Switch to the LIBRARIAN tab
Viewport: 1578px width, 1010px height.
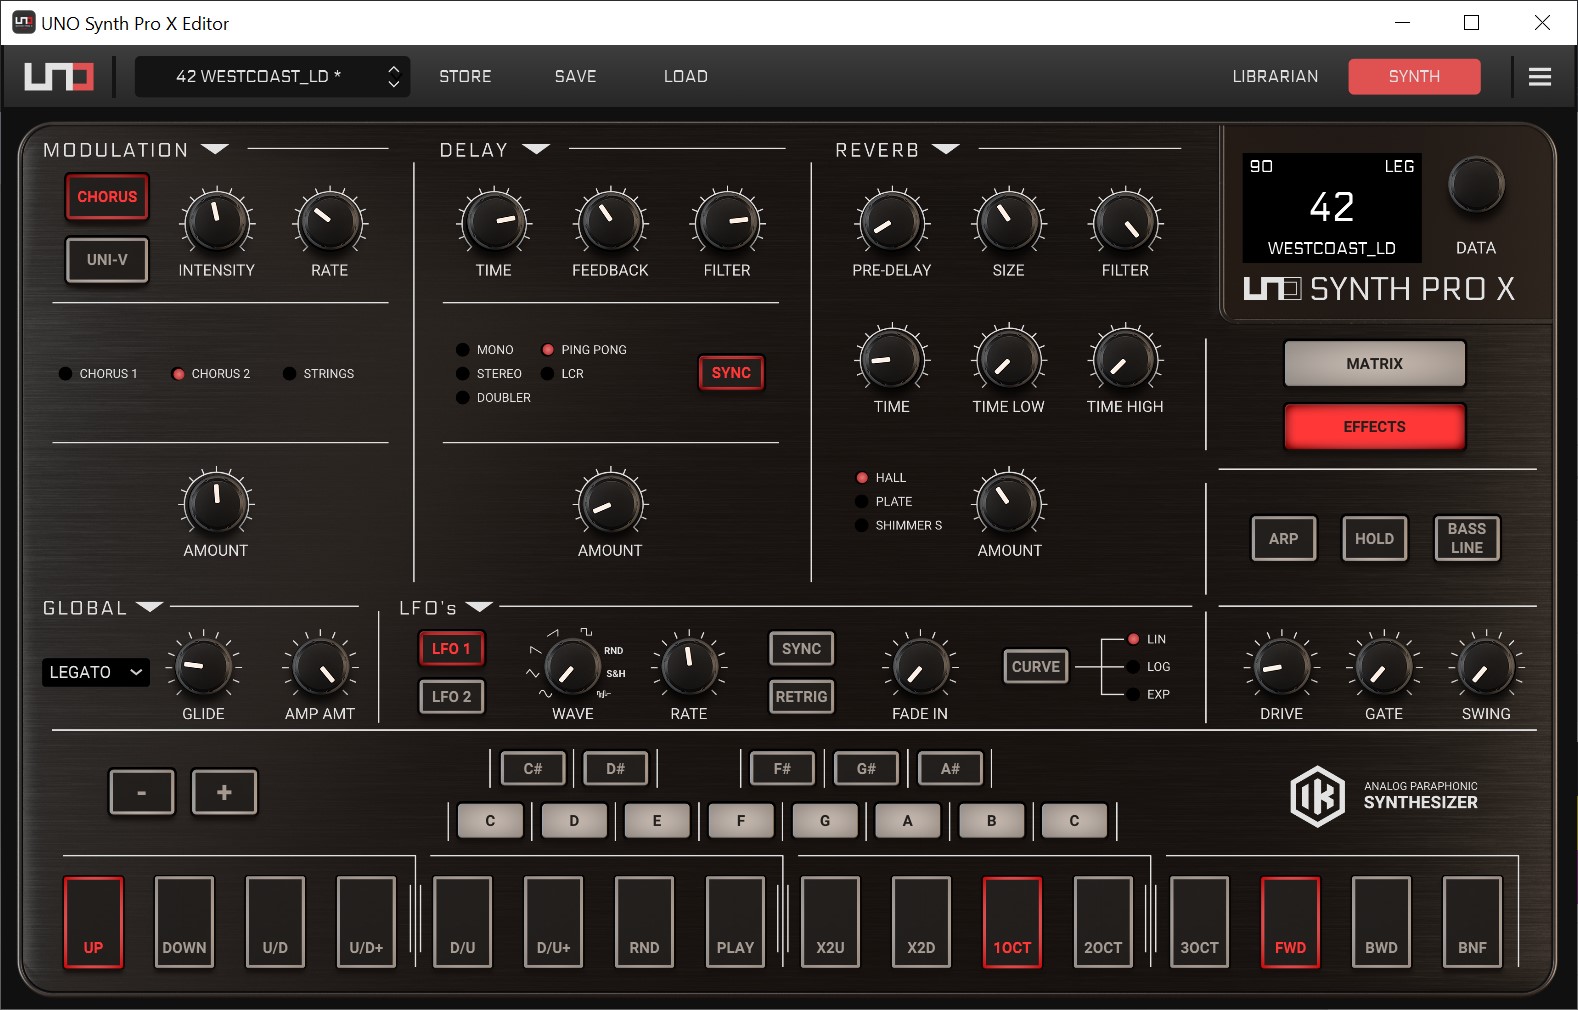pyautogui.click(x=1275, y=76)
